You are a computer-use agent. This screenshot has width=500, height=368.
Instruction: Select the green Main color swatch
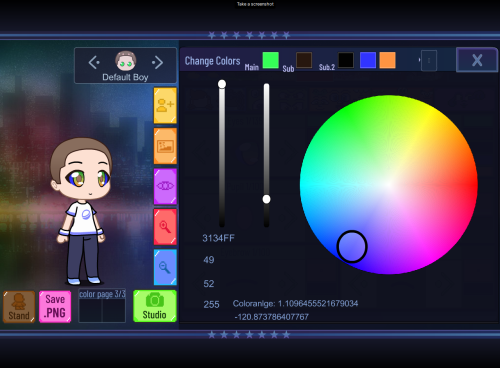click(271, 60)
